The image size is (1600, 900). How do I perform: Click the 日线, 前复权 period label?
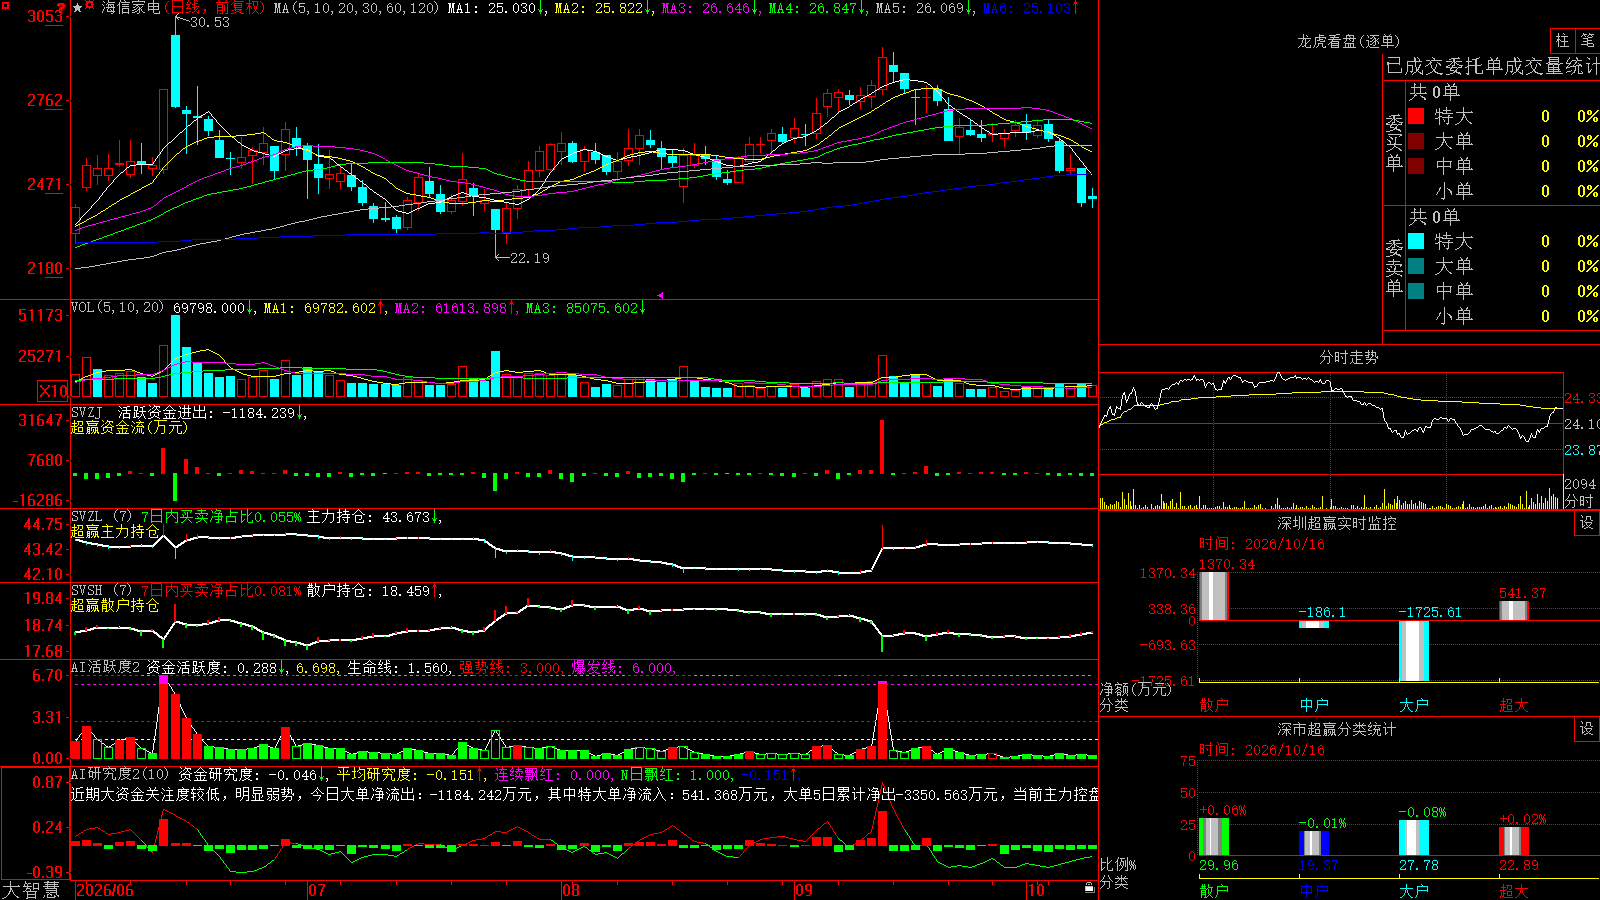click(x=217, y=8)
